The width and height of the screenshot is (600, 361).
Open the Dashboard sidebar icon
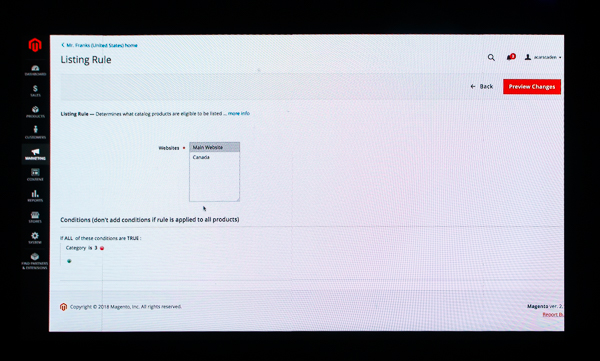tap(35, 70)
